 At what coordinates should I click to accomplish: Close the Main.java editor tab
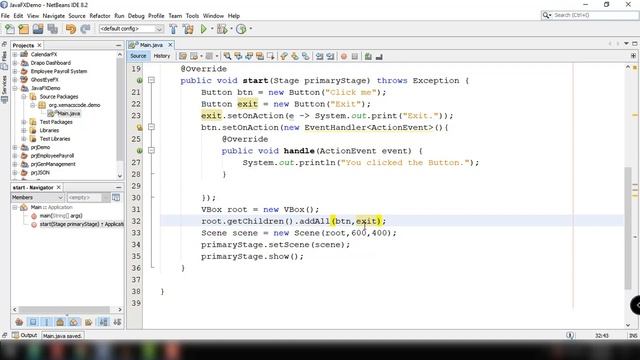point(170,45)
